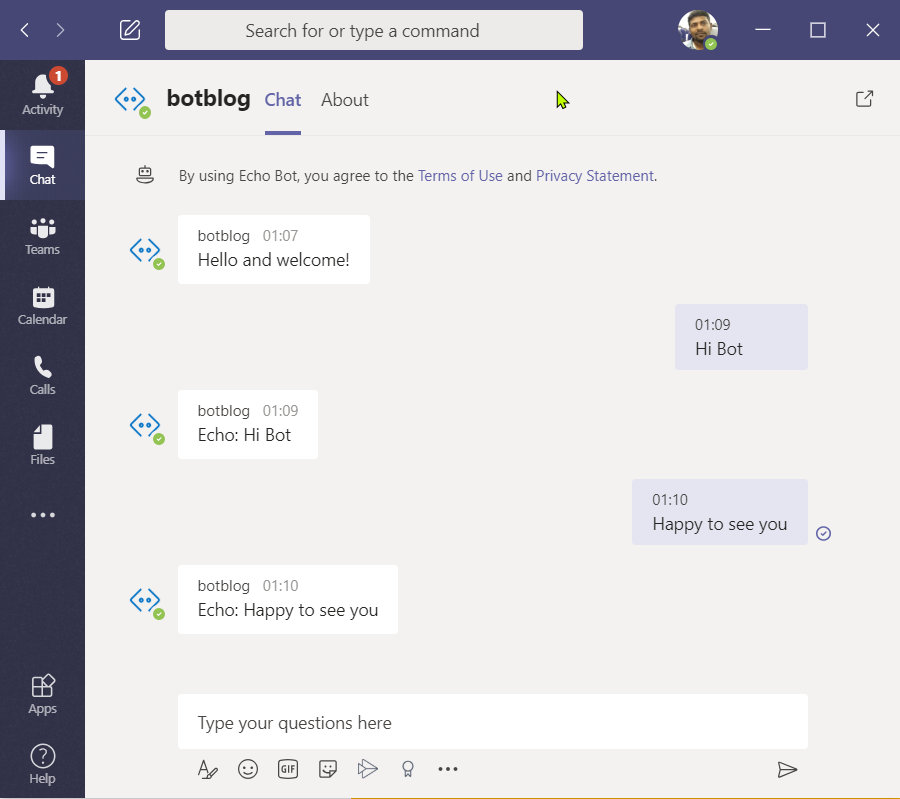Open Apps store in sidebar

[x=42, y=694]
